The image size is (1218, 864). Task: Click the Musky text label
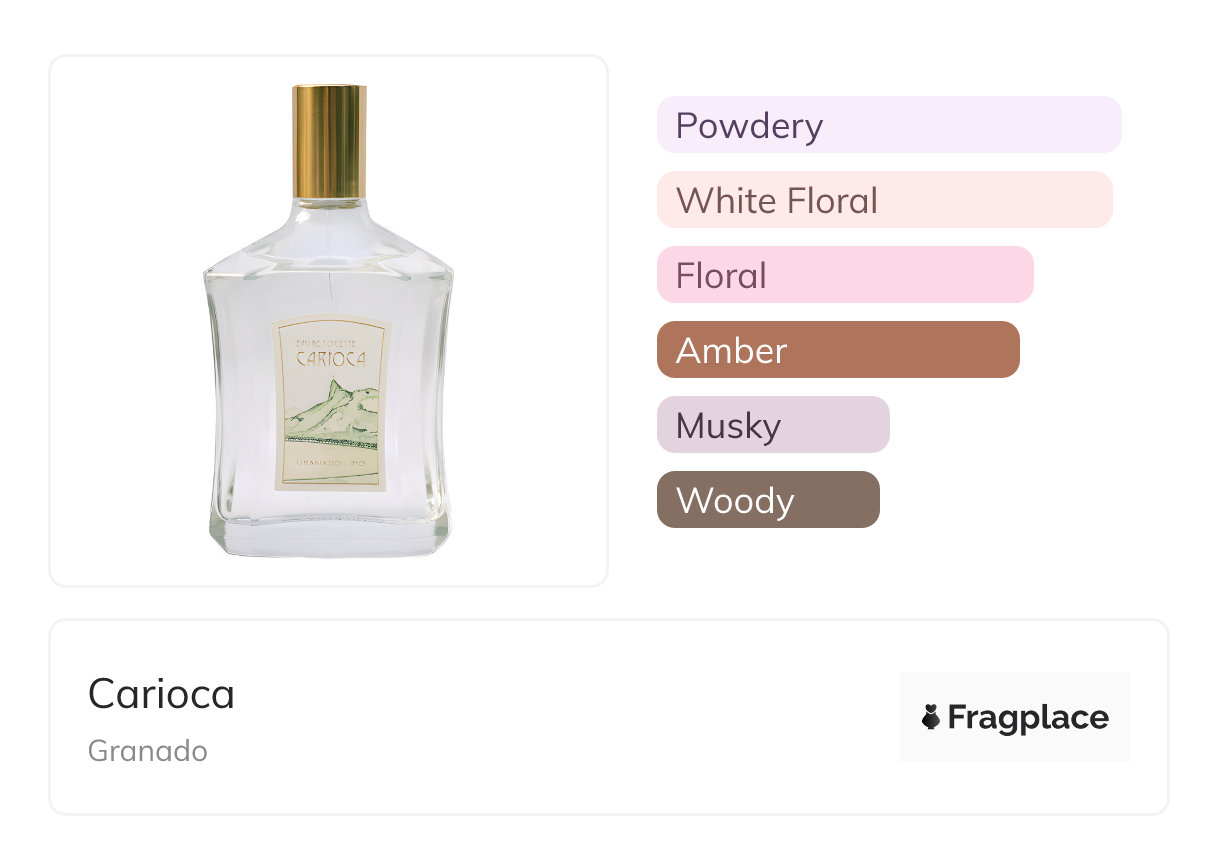point(727,425)
